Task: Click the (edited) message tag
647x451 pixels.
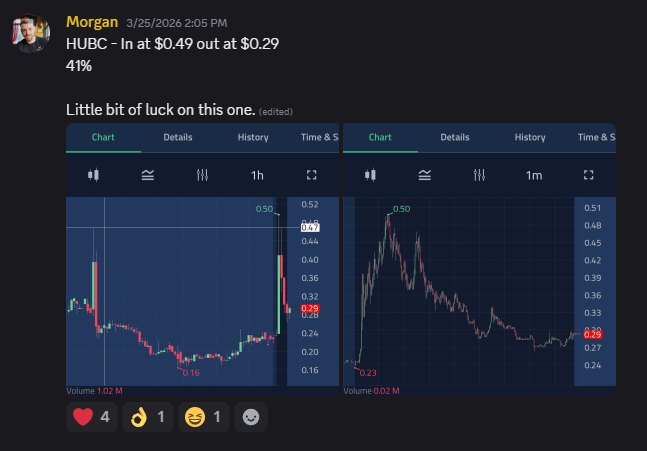Action: tap(276, 112)
